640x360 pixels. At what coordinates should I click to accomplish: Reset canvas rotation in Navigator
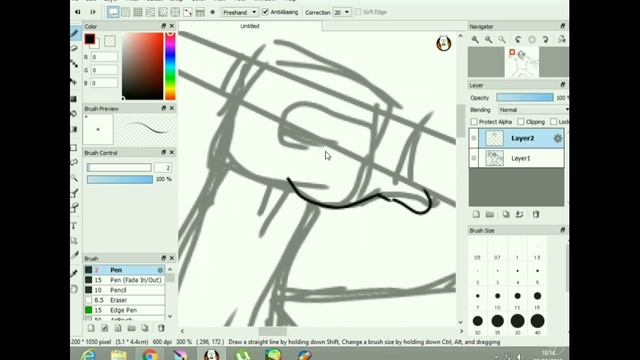(532, 40)
